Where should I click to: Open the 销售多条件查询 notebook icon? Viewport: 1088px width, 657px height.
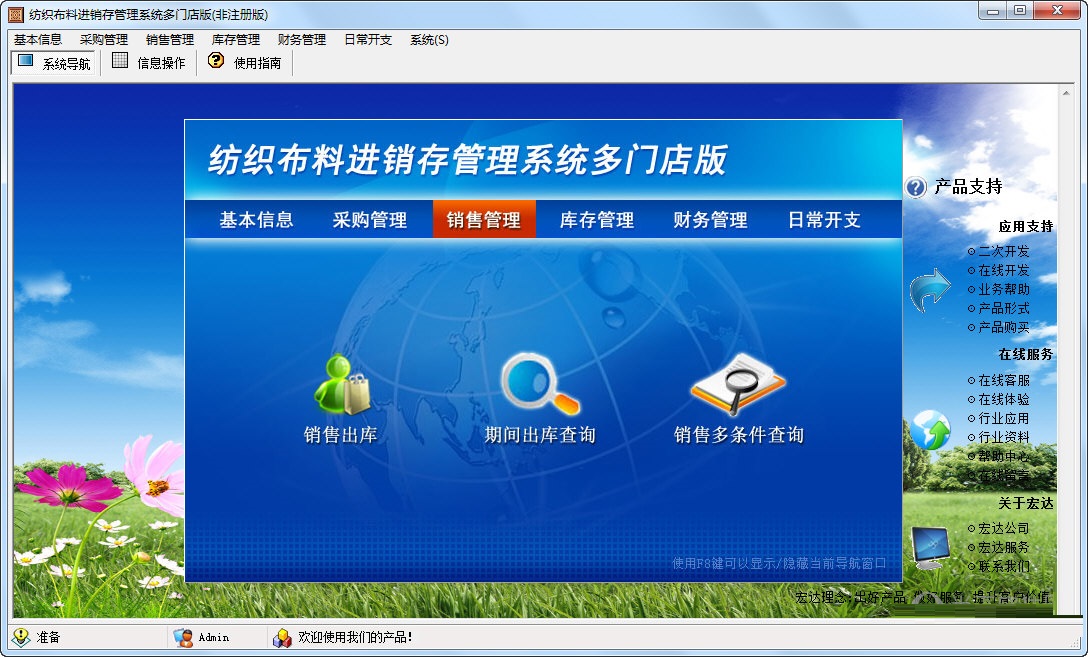click(738, 384)
